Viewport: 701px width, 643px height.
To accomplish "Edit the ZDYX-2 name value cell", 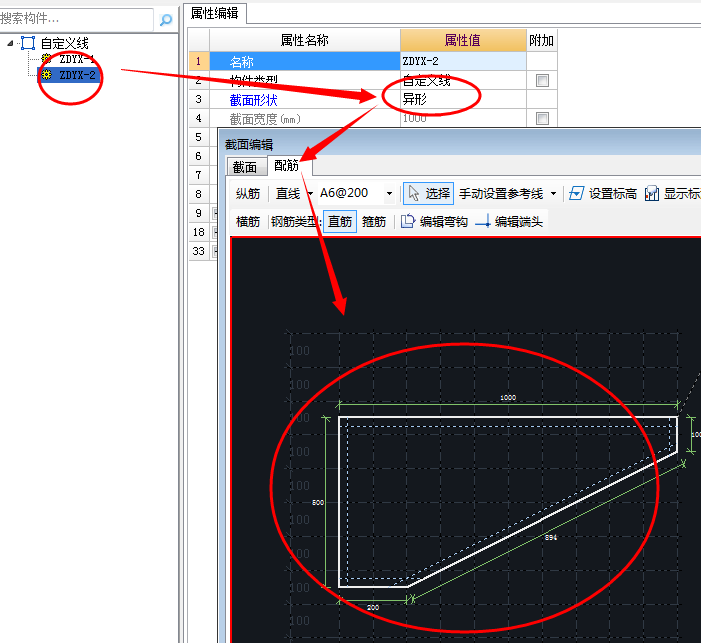I will tap(463, 61).
